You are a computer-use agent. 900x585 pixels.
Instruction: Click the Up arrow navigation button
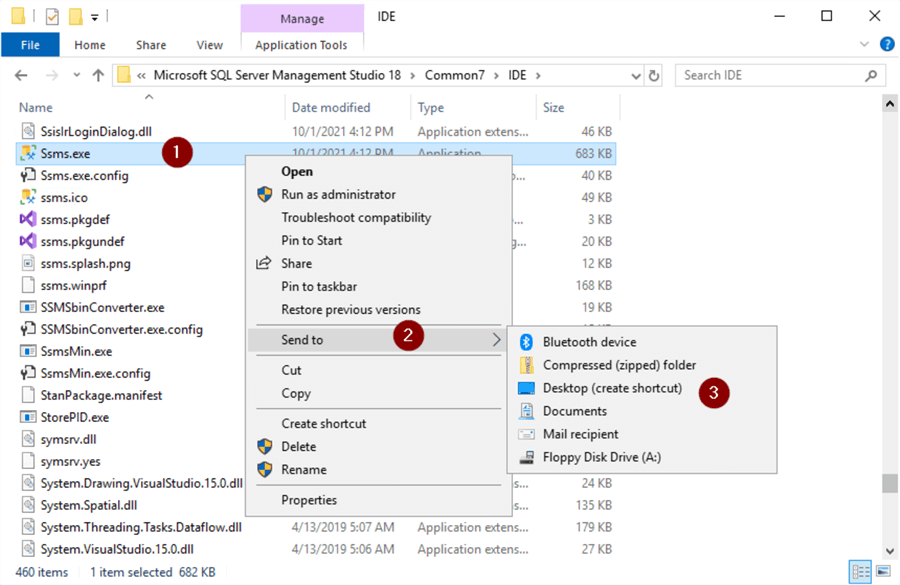coord(98,75)
